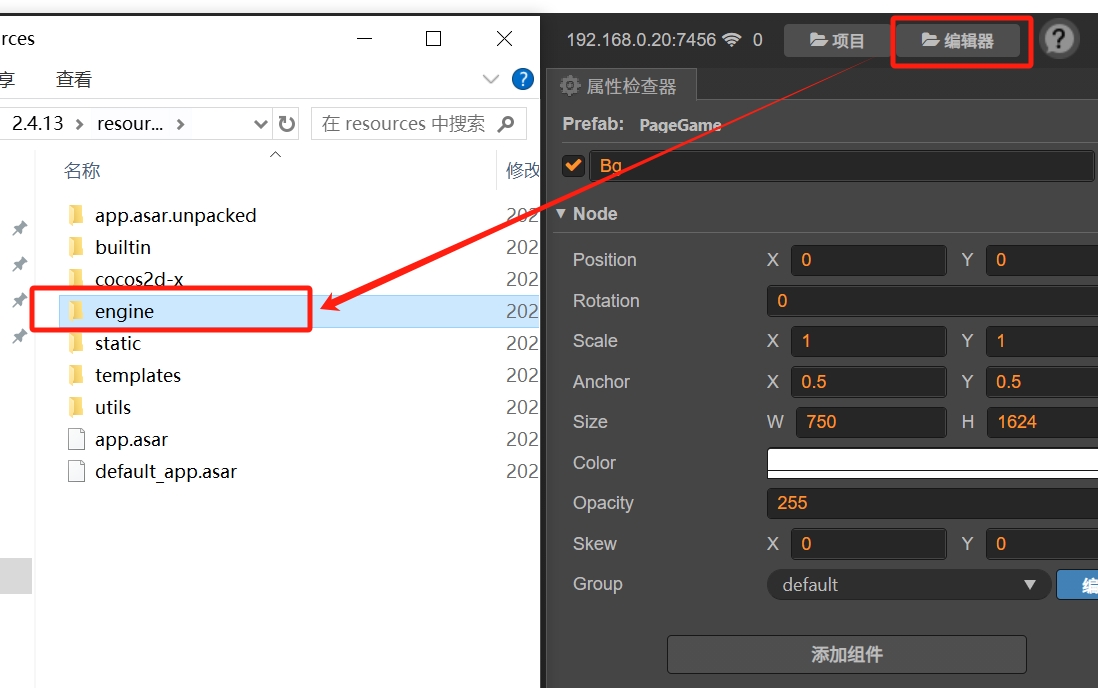
Task: Open the address bar history dropdown
Action: click(260, 125)
